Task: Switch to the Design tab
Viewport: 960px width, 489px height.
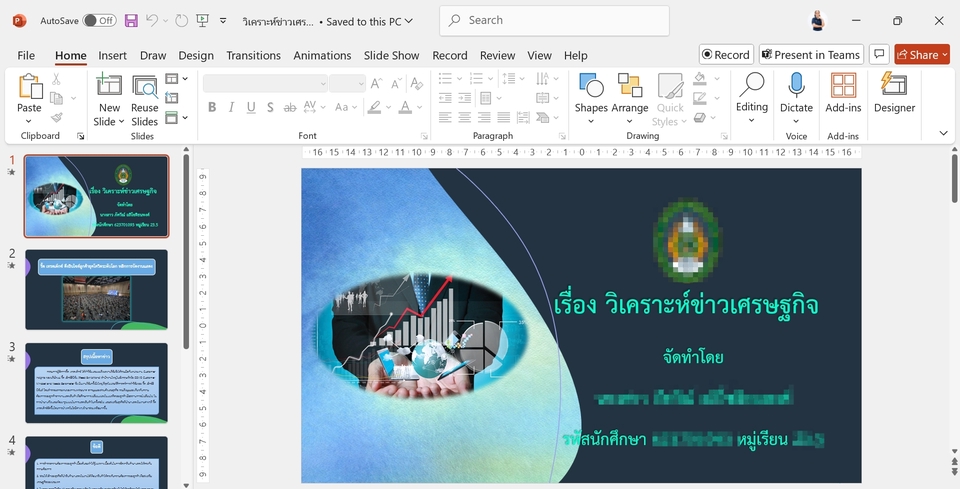Action: 196,55
